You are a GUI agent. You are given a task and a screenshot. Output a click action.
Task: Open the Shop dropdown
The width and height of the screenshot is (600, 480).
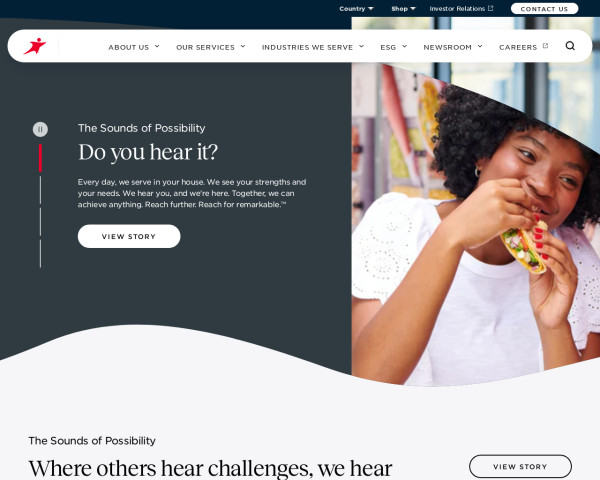click(x=403, y=8)
